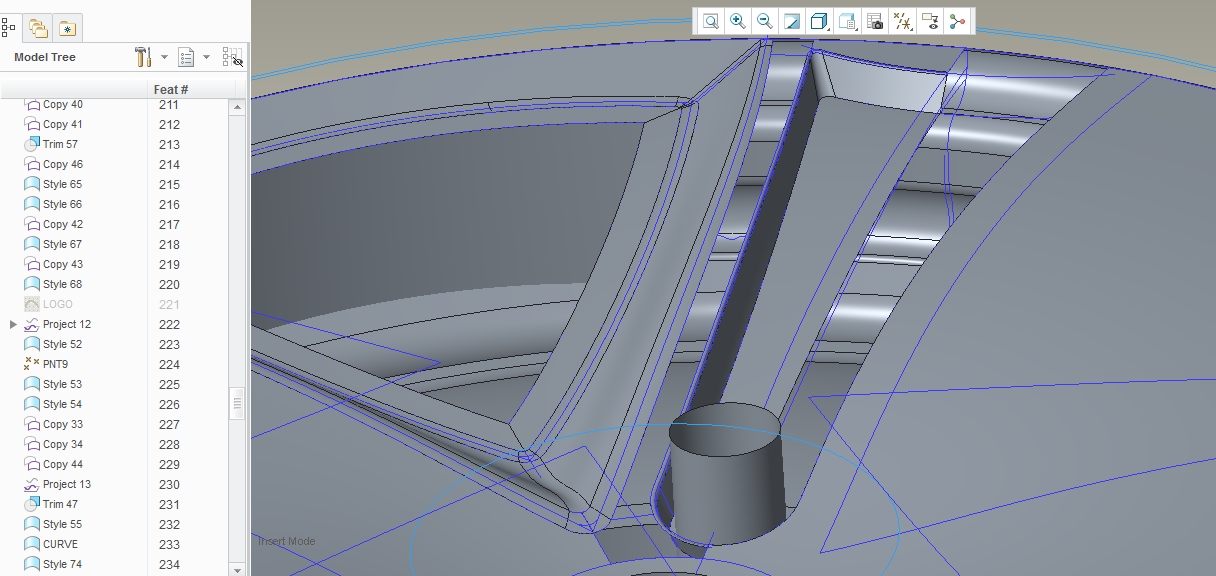Select the Style 66 feature
1216x576 pixels.
[x=62, y=204]
